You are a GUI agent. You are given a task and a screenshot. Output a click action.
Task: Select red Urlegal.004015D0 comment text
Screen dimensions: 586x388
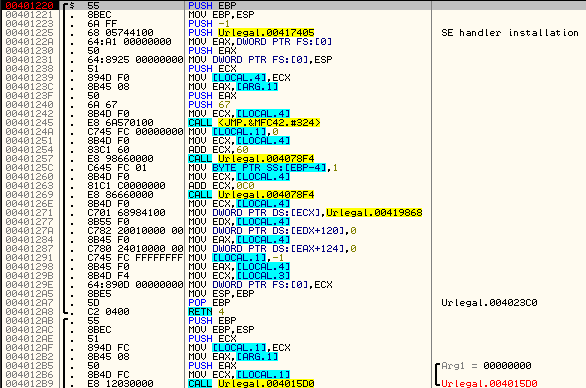pos(489,384)
